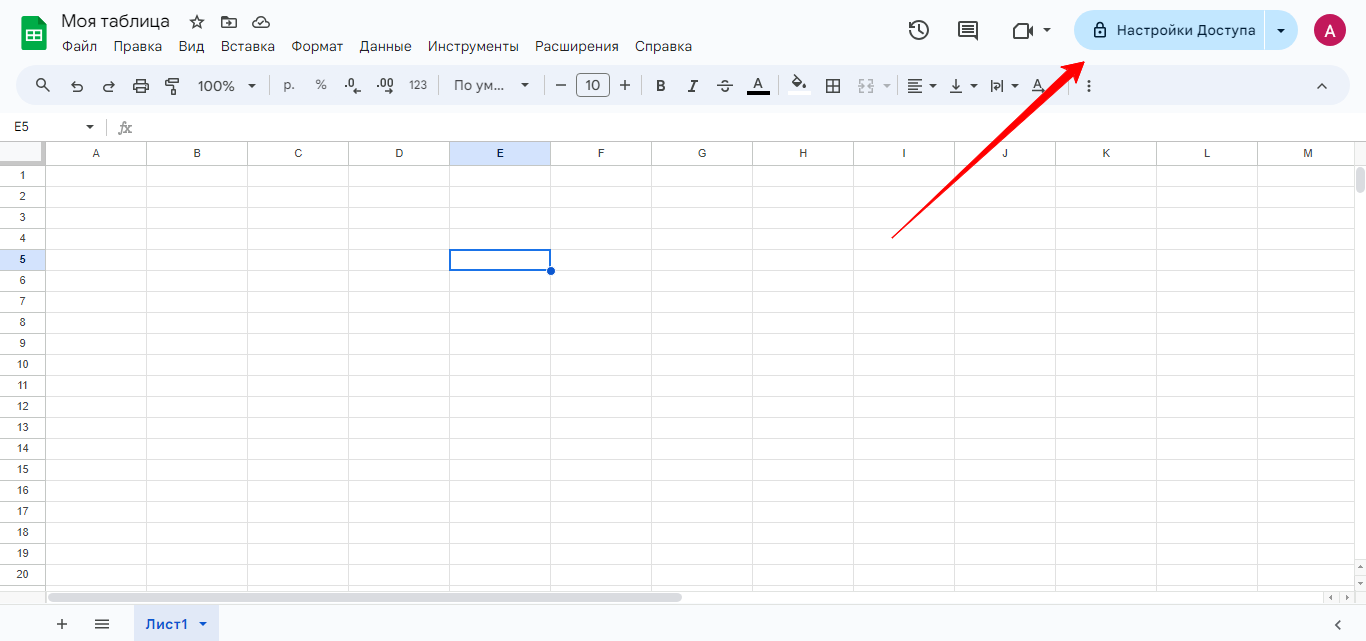Click the font size input field
Image resolution: width=1366 pixels, height=641 pixels.
pos(593,86)
